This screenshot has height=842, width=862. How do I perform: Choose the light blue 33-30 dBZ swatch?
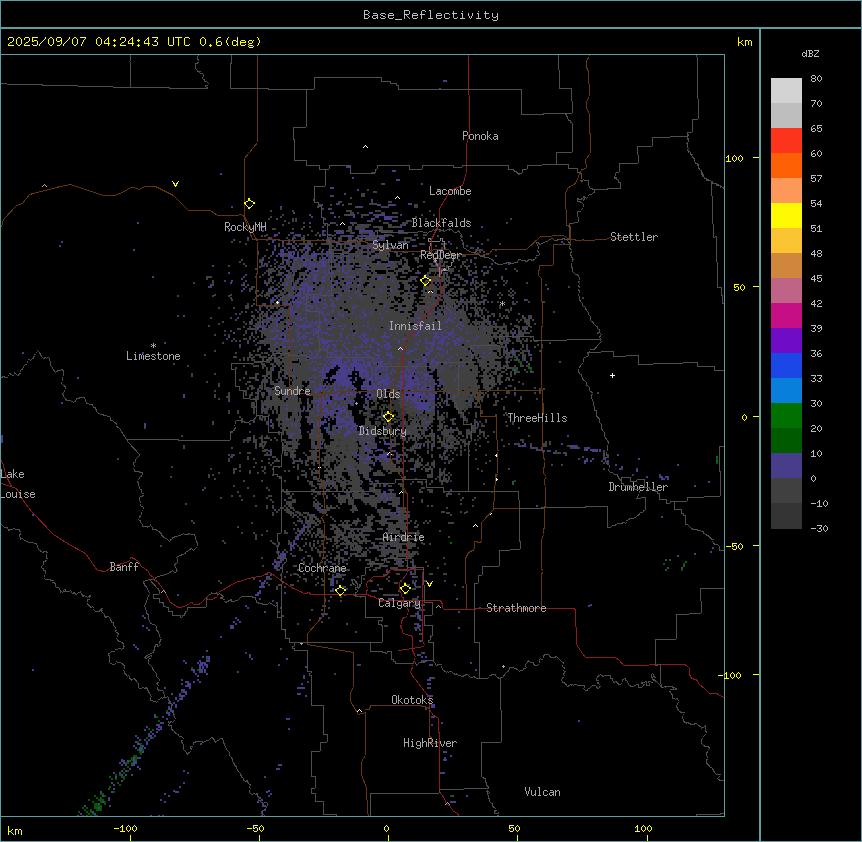pyautogui.click(x=786, y=391)
